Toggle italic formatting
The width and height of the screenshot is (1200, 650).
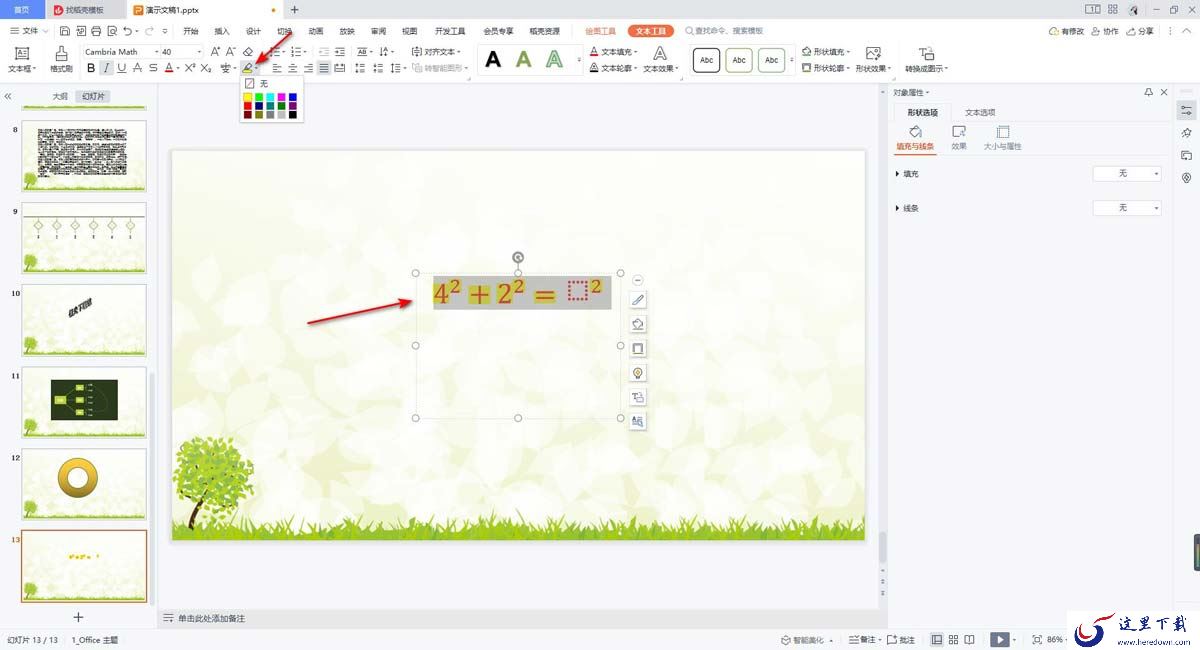(106, 68)
